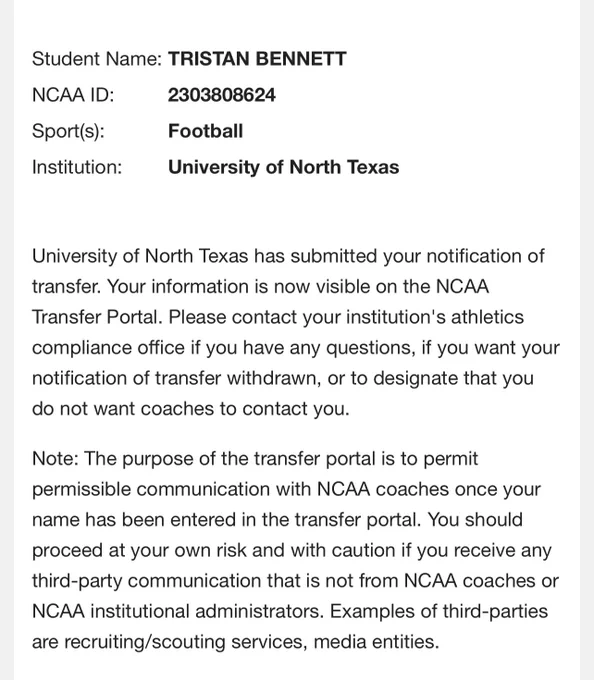The height and width of the screenshot is (680, 594).
Task: Click the line 'do not want coaches to contact you'
Action: pyautogui.click(x=189, y=409)
